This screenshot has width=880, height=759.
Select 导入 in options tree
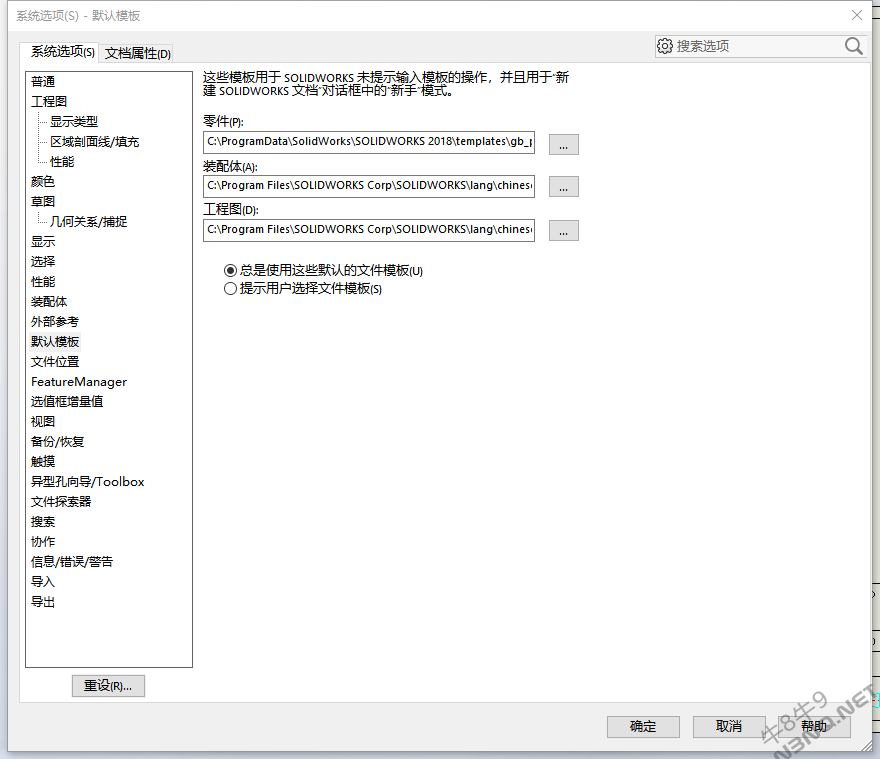pos(43,582)
